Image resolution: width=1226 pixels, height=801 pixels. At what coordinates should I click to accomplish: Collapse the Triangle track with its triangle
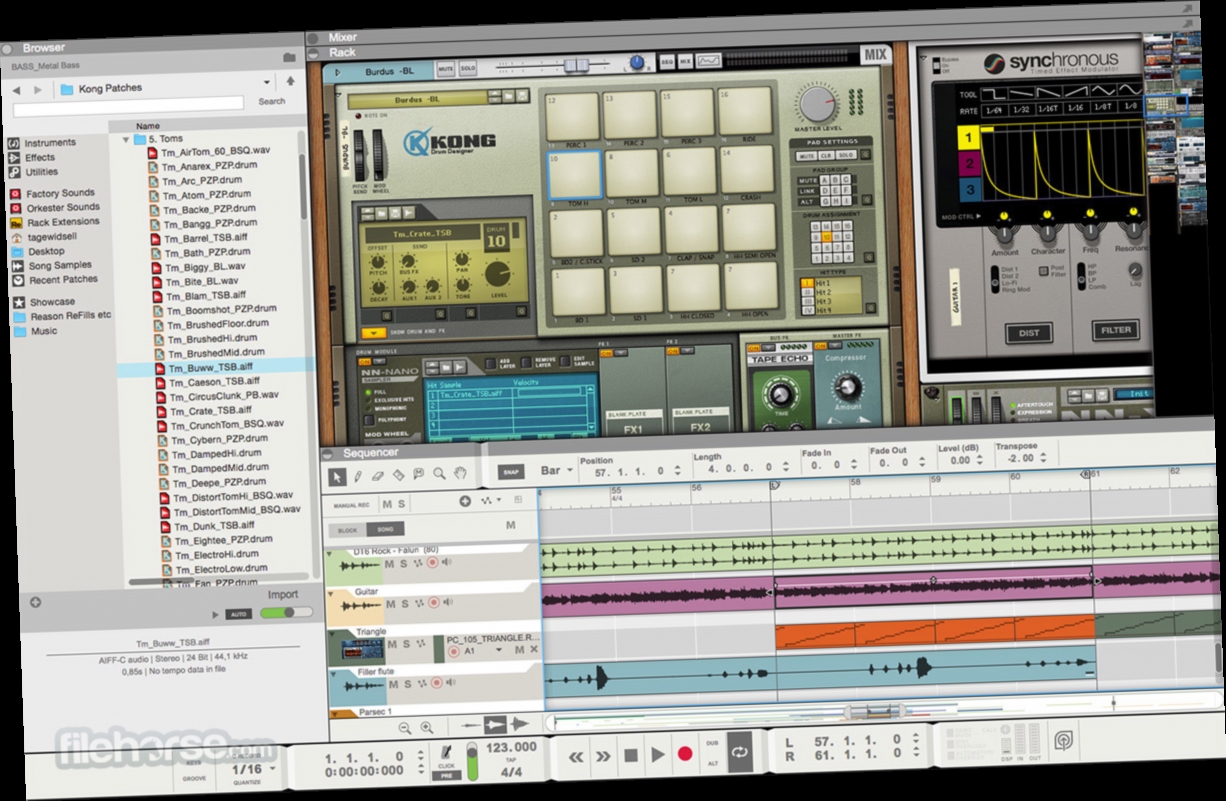pyautogui.click(x=333, y=633)
